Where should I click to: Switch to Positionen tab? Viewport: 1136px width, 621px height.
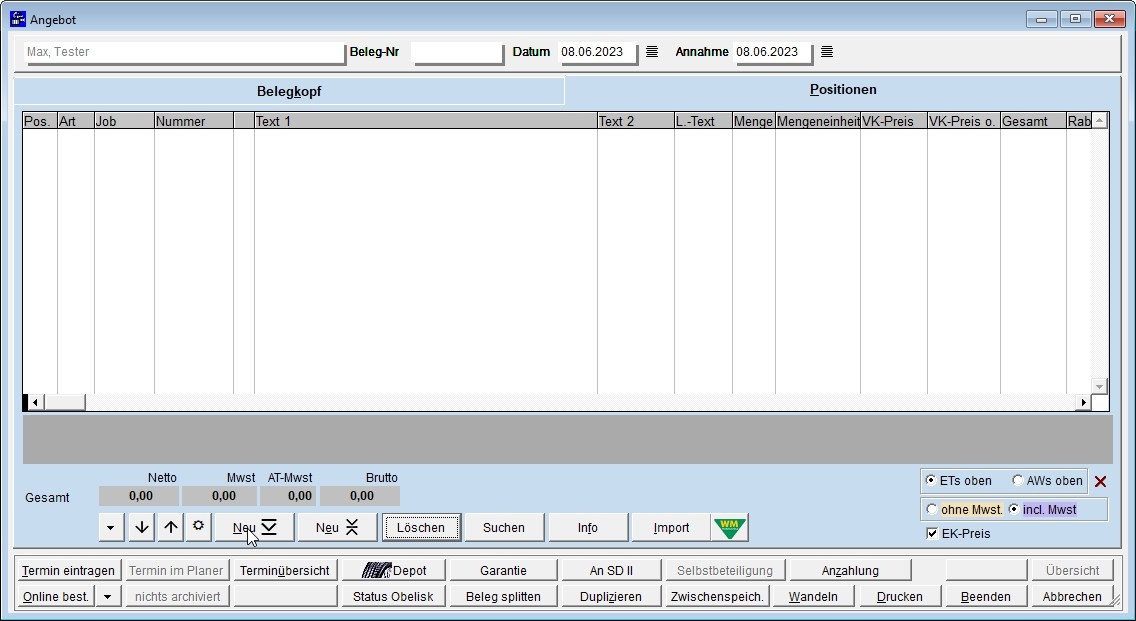coord(843,90)
